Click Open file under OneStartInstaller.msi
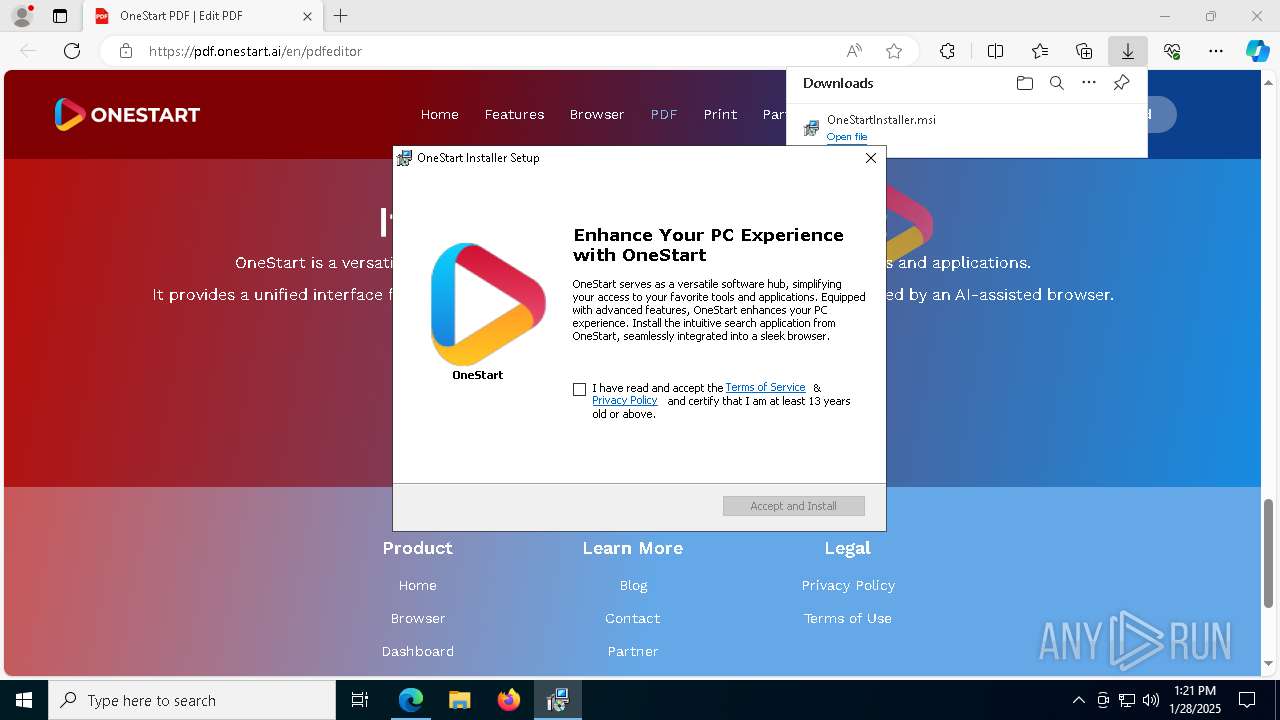This screenshot has height=720, width=1280. pyautogui.click(x=847, y=137)
